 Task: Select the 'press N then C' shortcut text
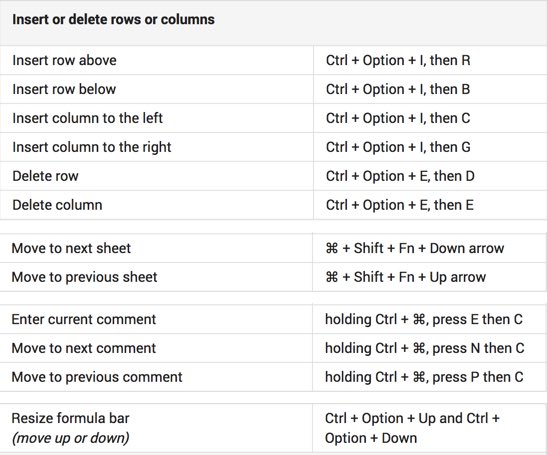pos(478,349)
